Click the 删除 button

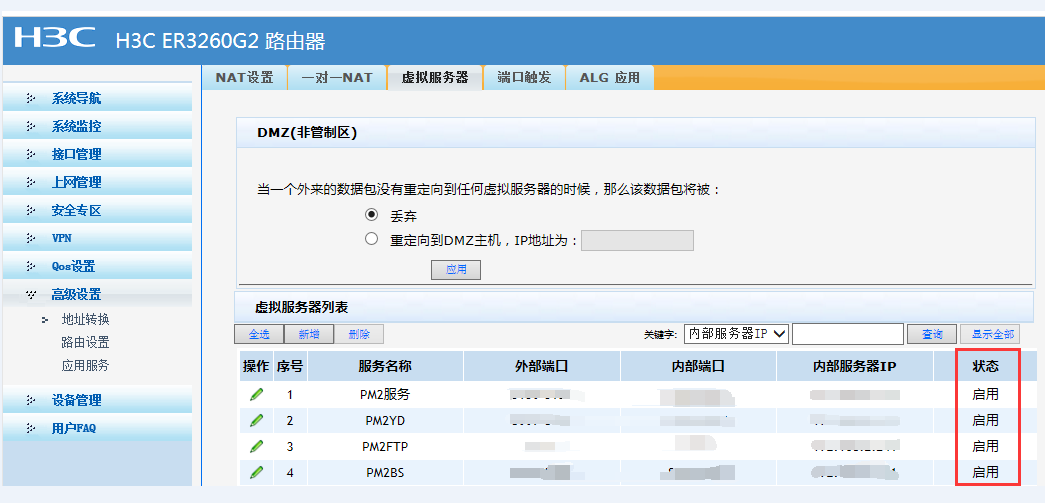click(359, 334)
